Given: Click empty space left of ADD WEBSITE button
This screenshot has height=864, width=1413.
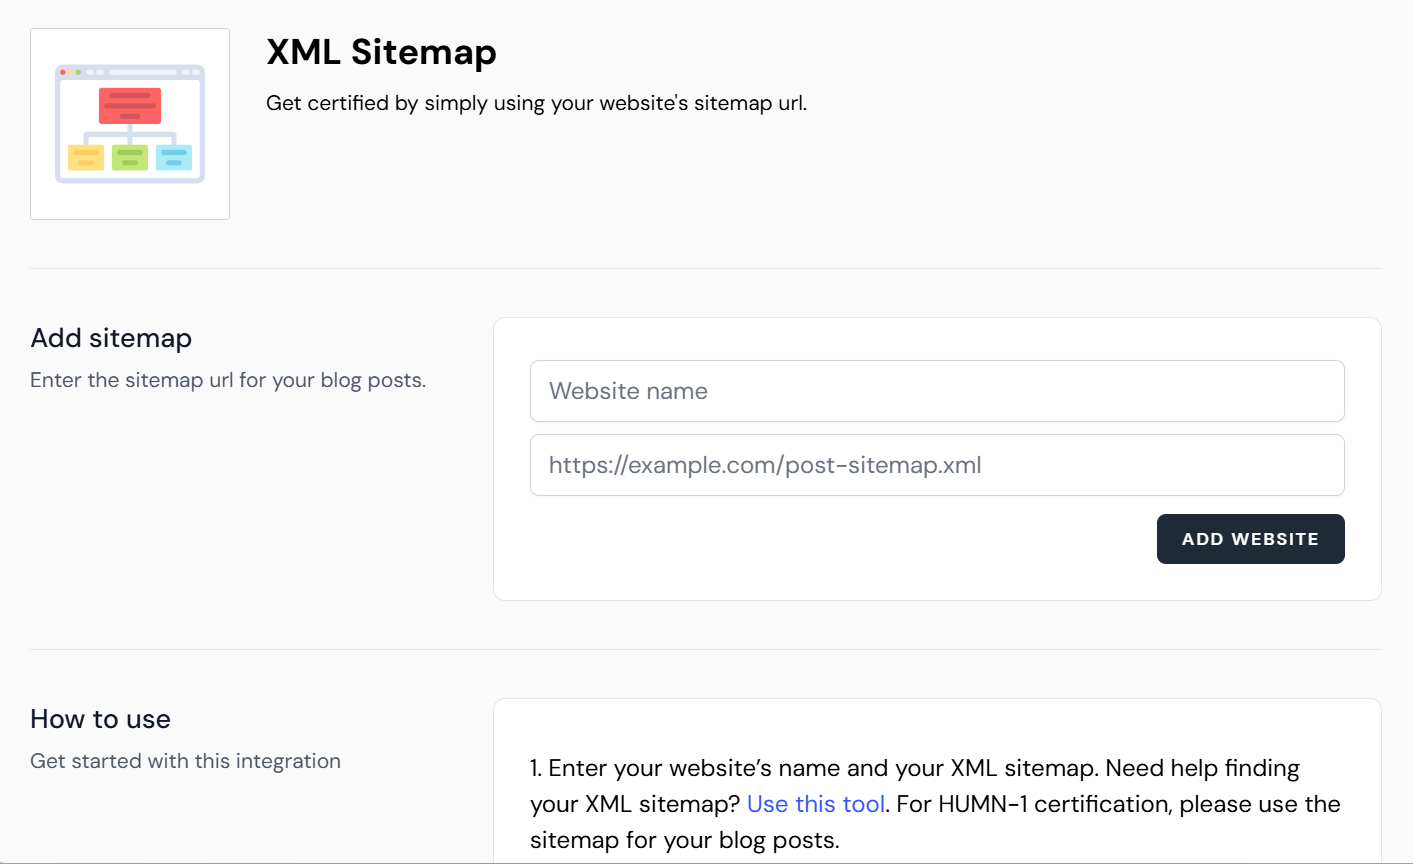Looking at the screenshot, I should [840, 539].
